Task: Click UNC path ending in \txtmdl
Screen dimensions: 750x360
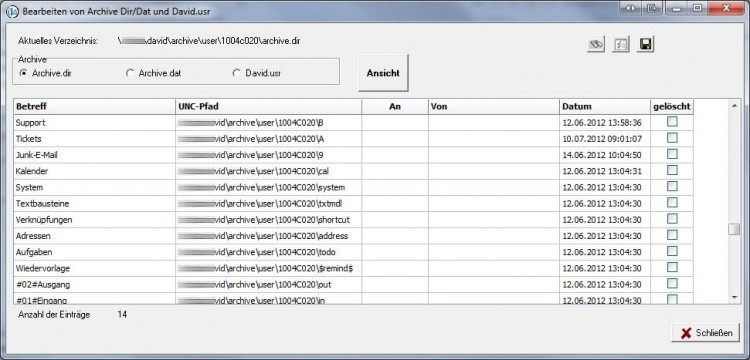Action: pos(260,204)
